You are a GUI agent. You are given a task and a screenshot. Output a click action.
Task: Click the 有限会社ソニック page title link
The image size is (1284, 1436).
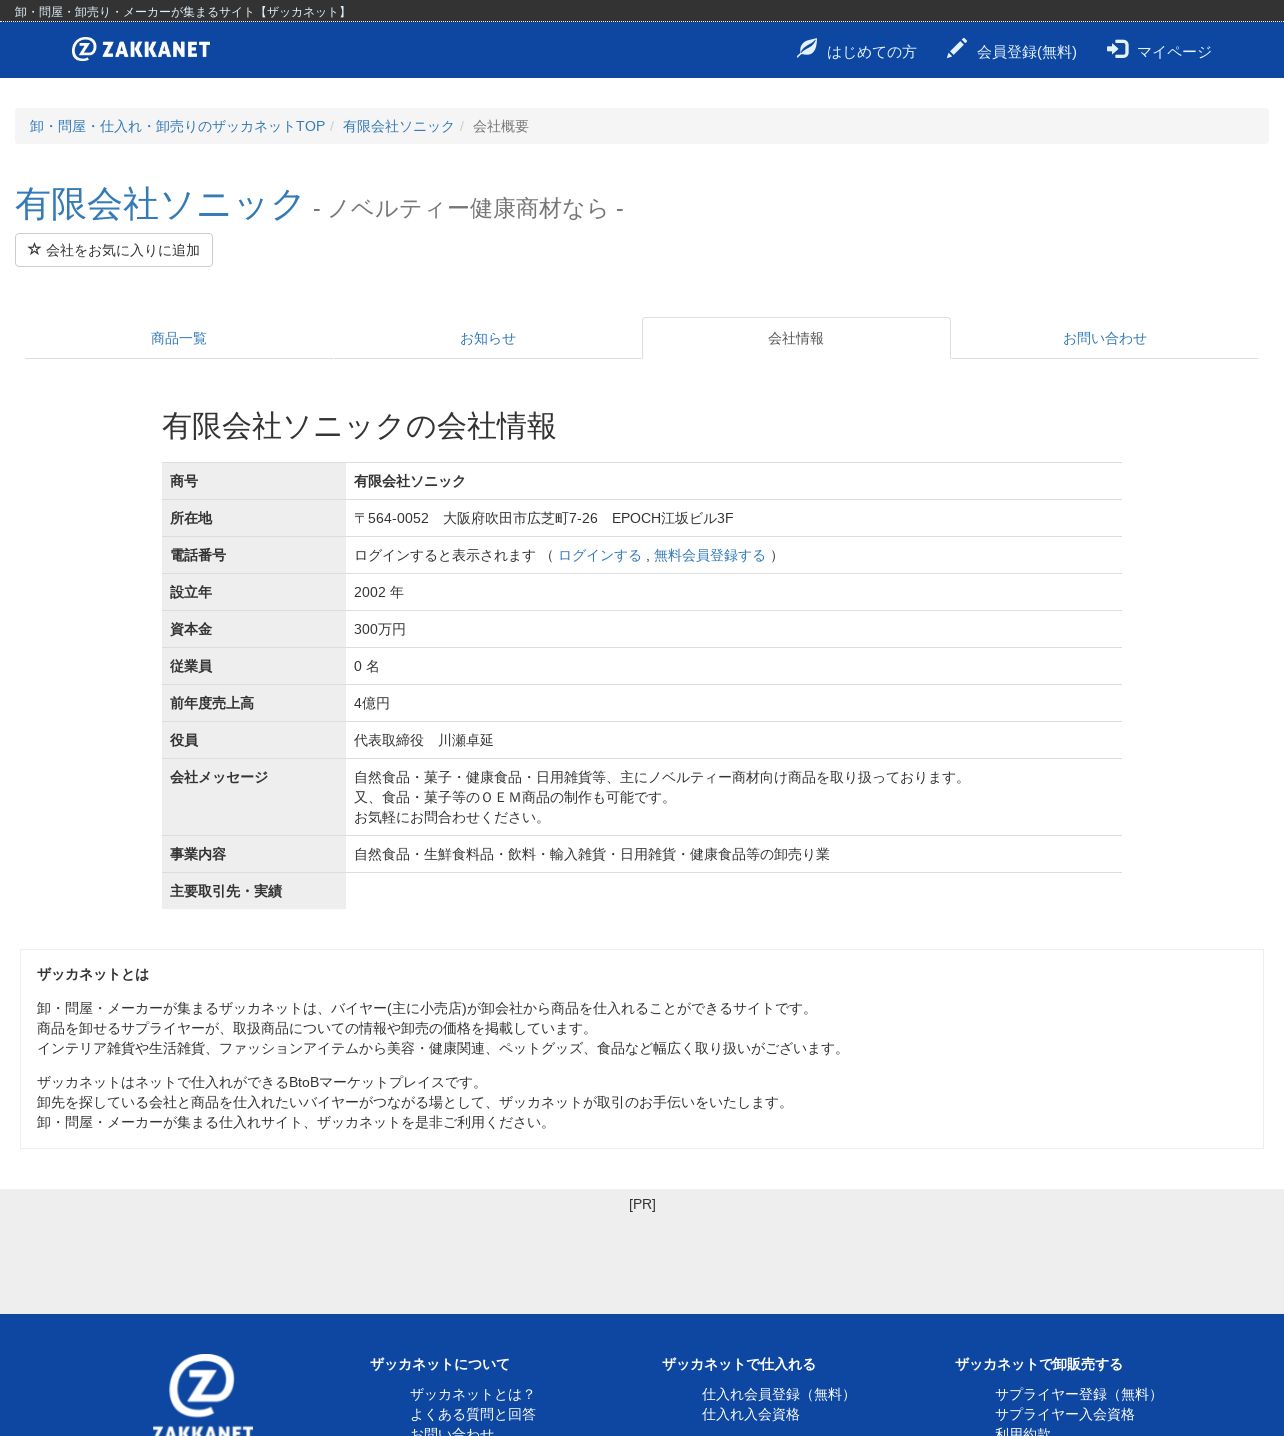(159, 204)
